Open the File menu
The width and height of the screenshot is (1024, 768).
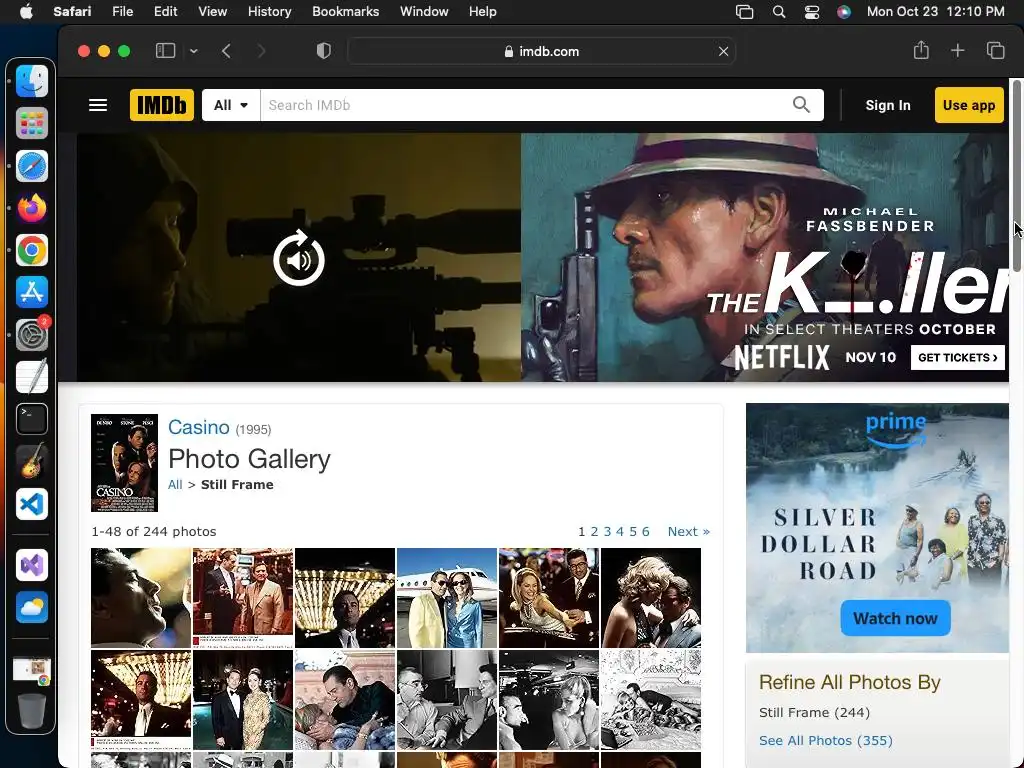click(x=122, y=12)
